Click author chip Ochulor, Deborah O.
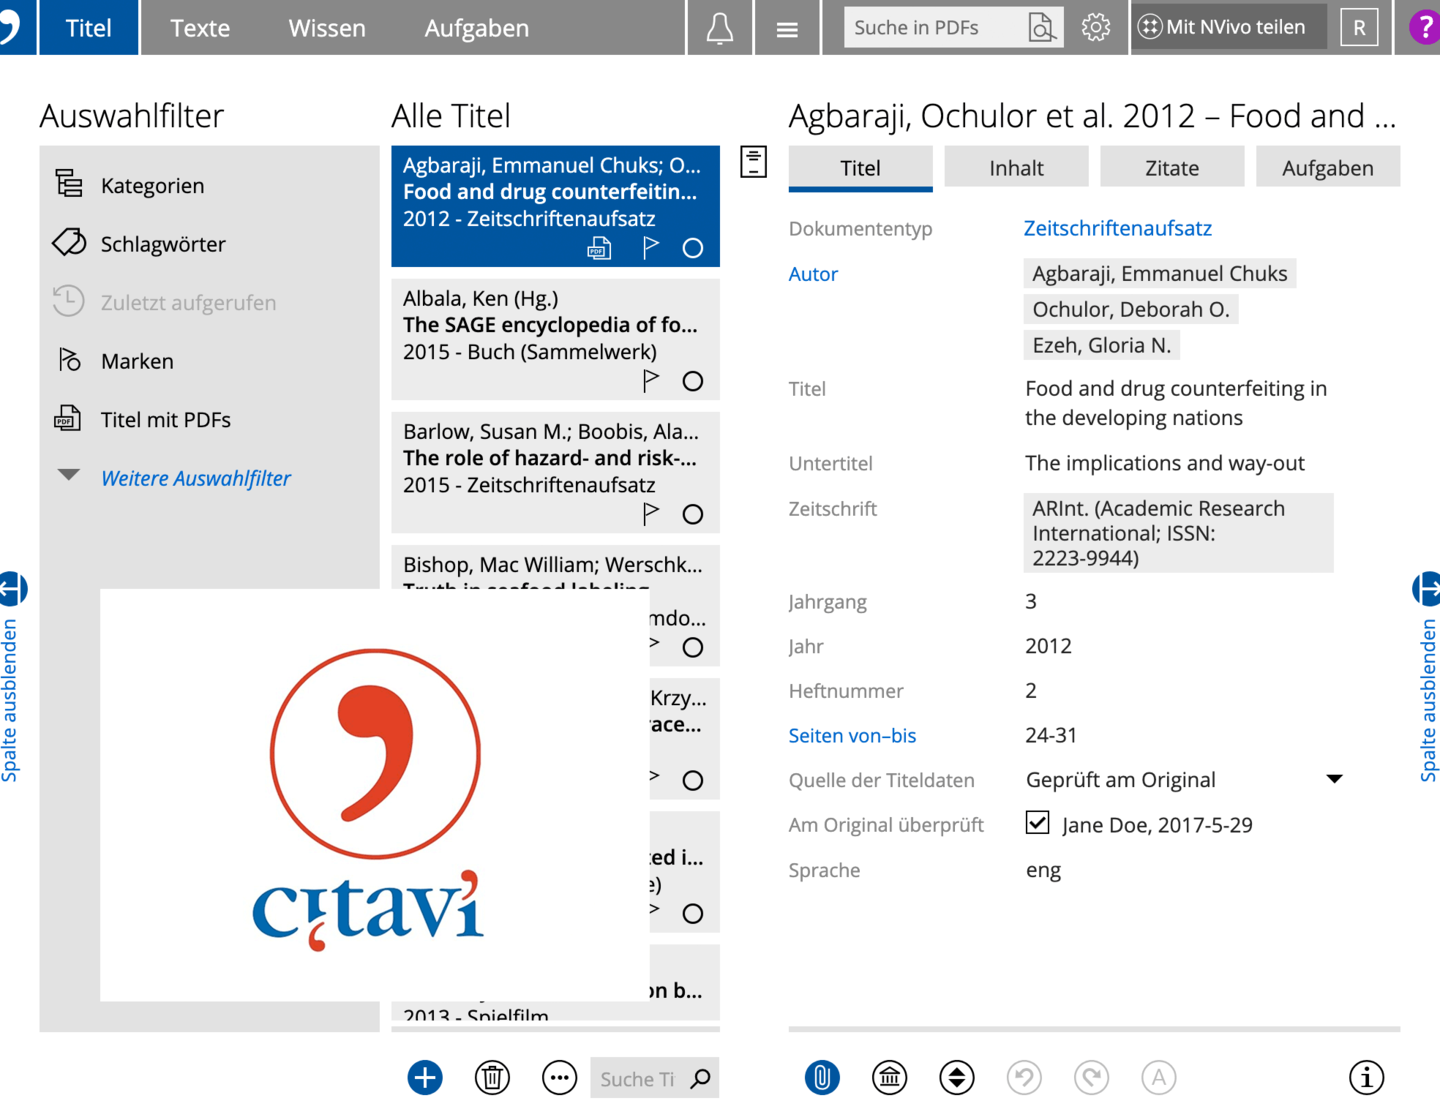The height and width of the screenshot is (1109, 1440). tap(1131, 309)
